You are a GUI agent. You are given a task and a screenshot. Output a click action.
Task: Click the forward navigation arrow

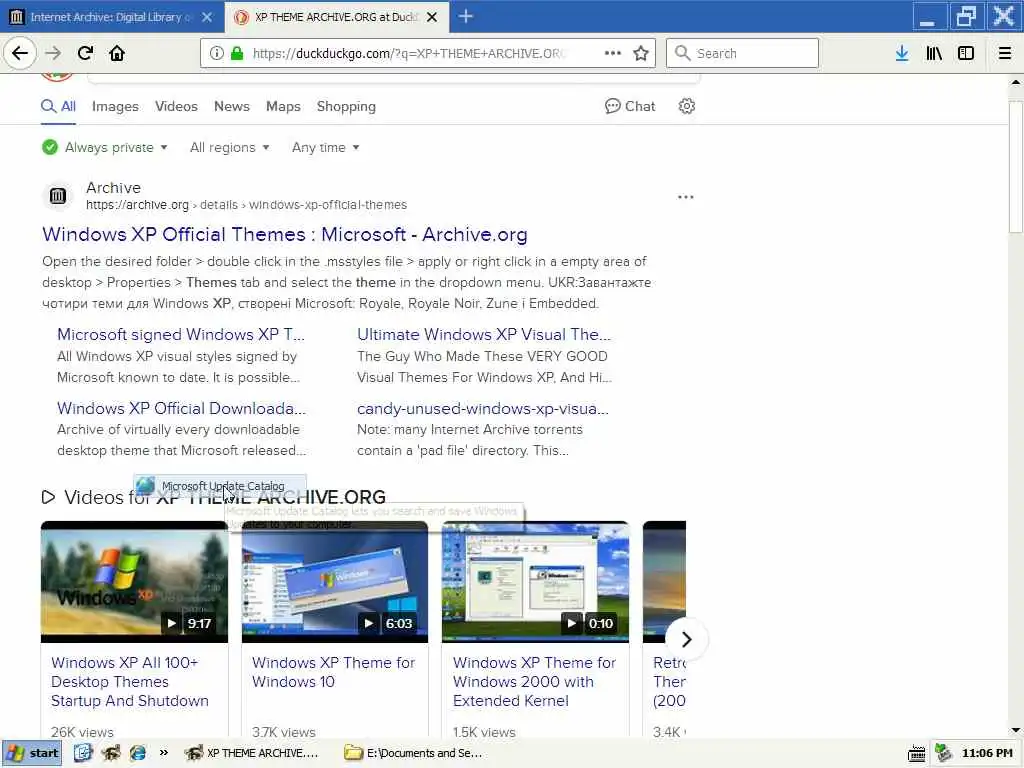point(54,53)
